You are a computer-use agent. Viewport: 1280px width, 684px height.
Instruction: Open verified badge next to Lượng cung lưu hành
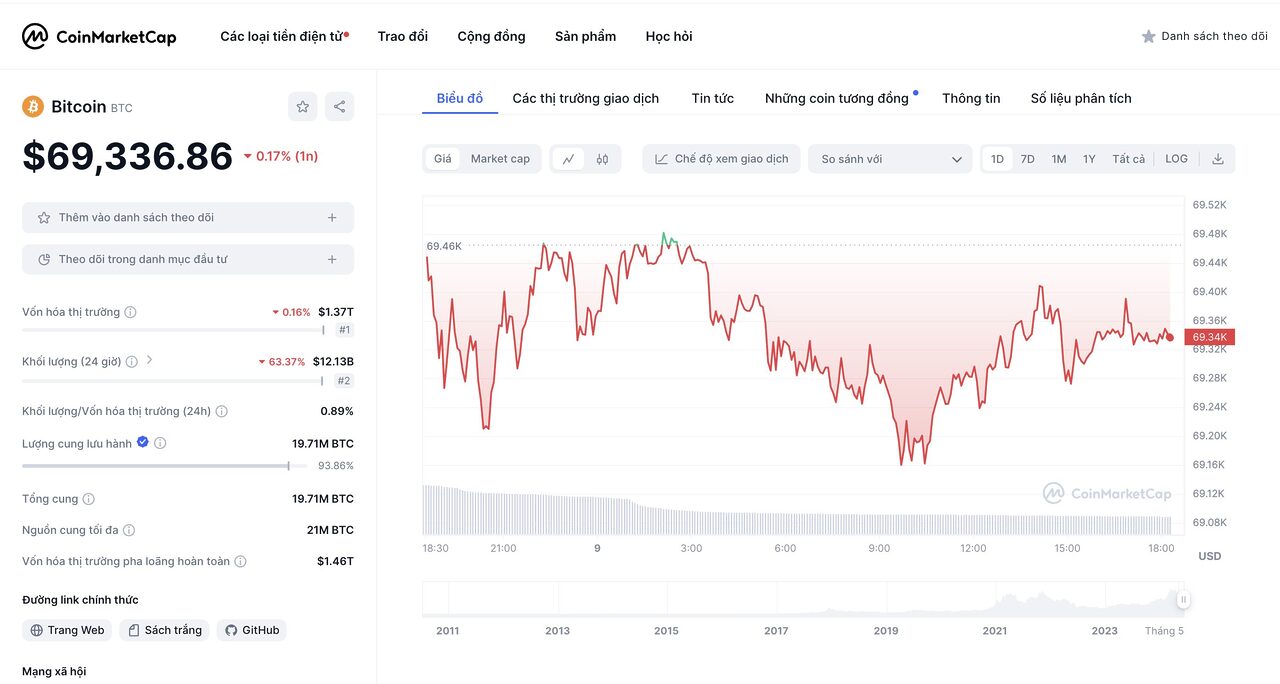click(142, 442)
